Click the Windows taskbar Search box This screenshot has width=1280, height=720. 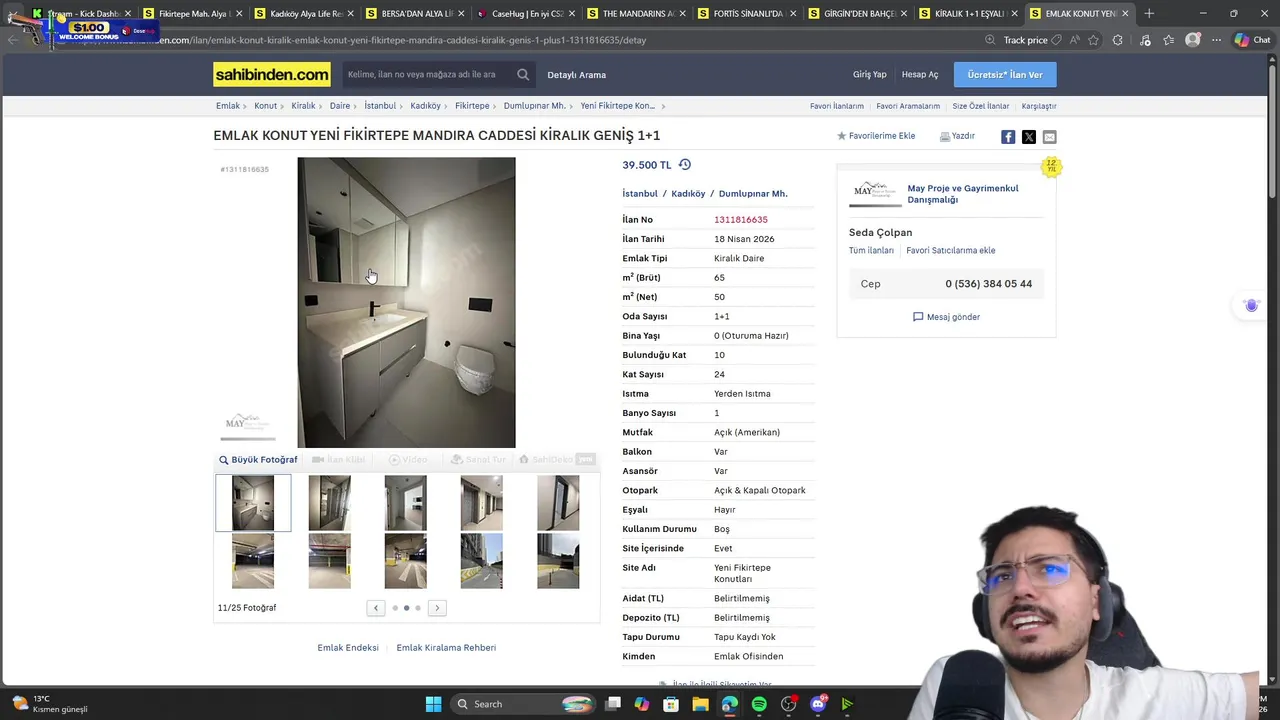tap(523, 704)
